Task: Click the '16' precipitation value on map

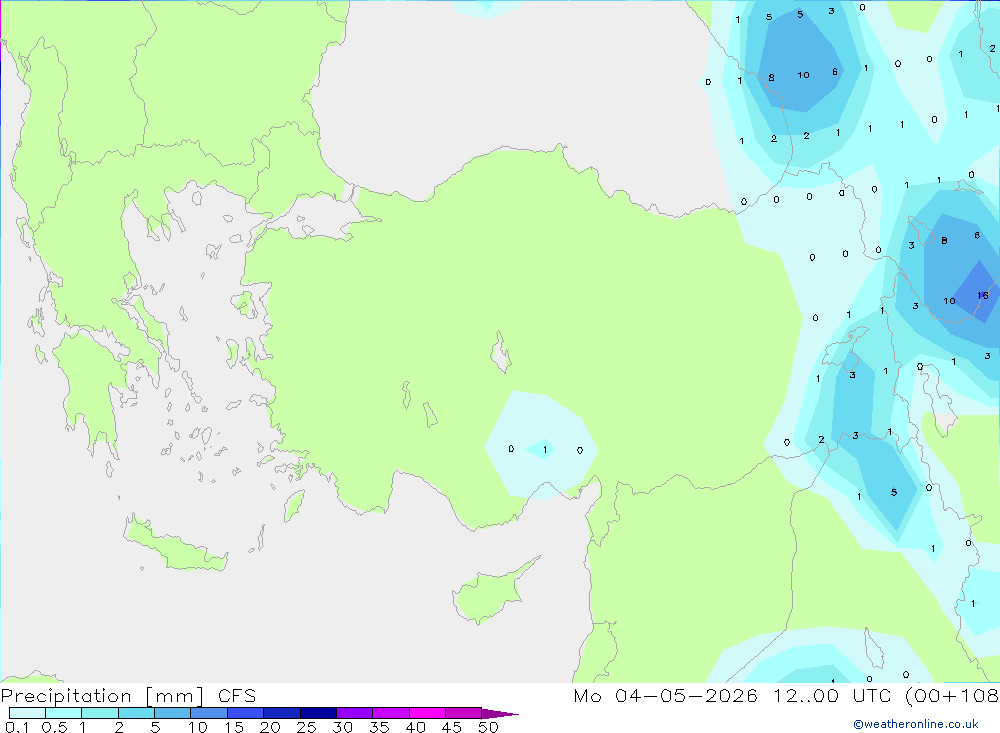Action: click(983, 295)
